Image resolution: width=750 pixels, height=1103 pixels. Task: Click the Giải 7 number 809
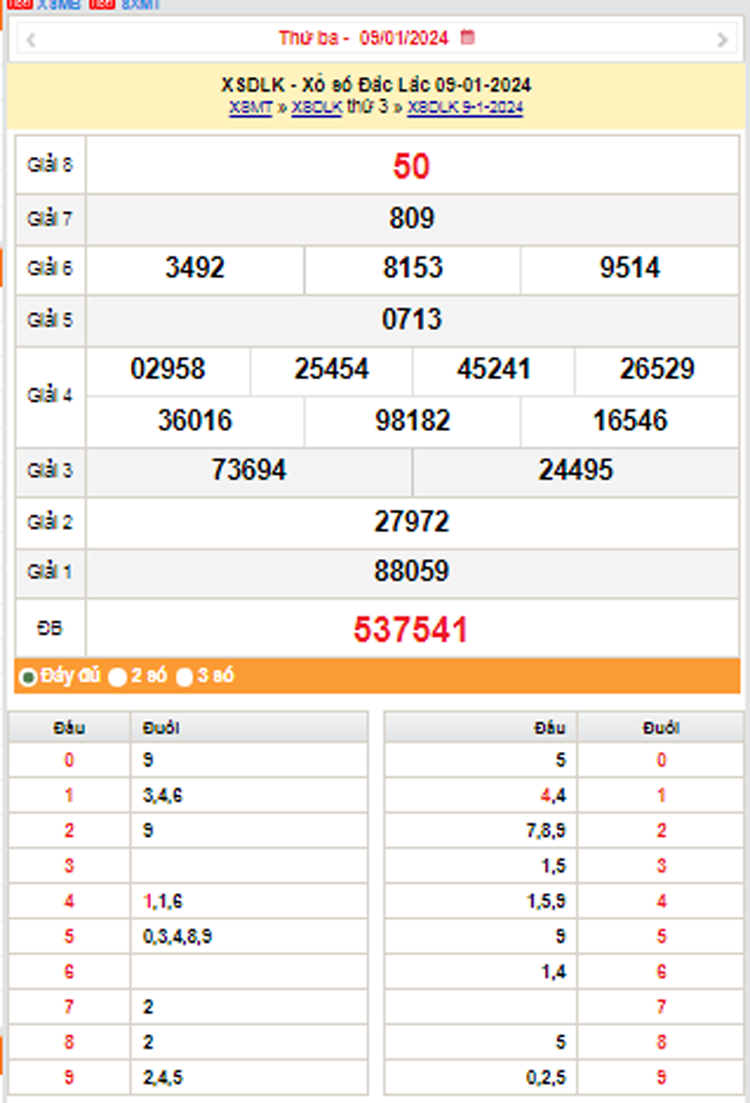412,219
